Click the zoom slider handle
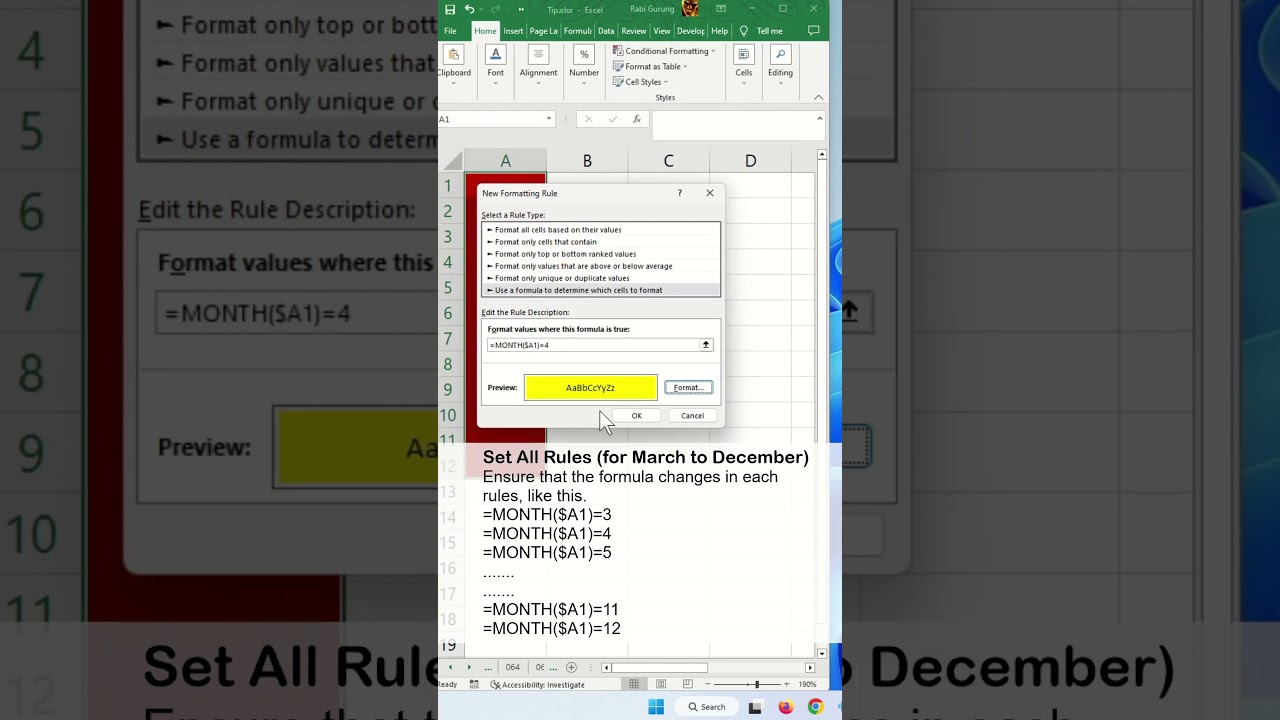Viewport: 1280px width, 720px height. (x=756, y=685)
